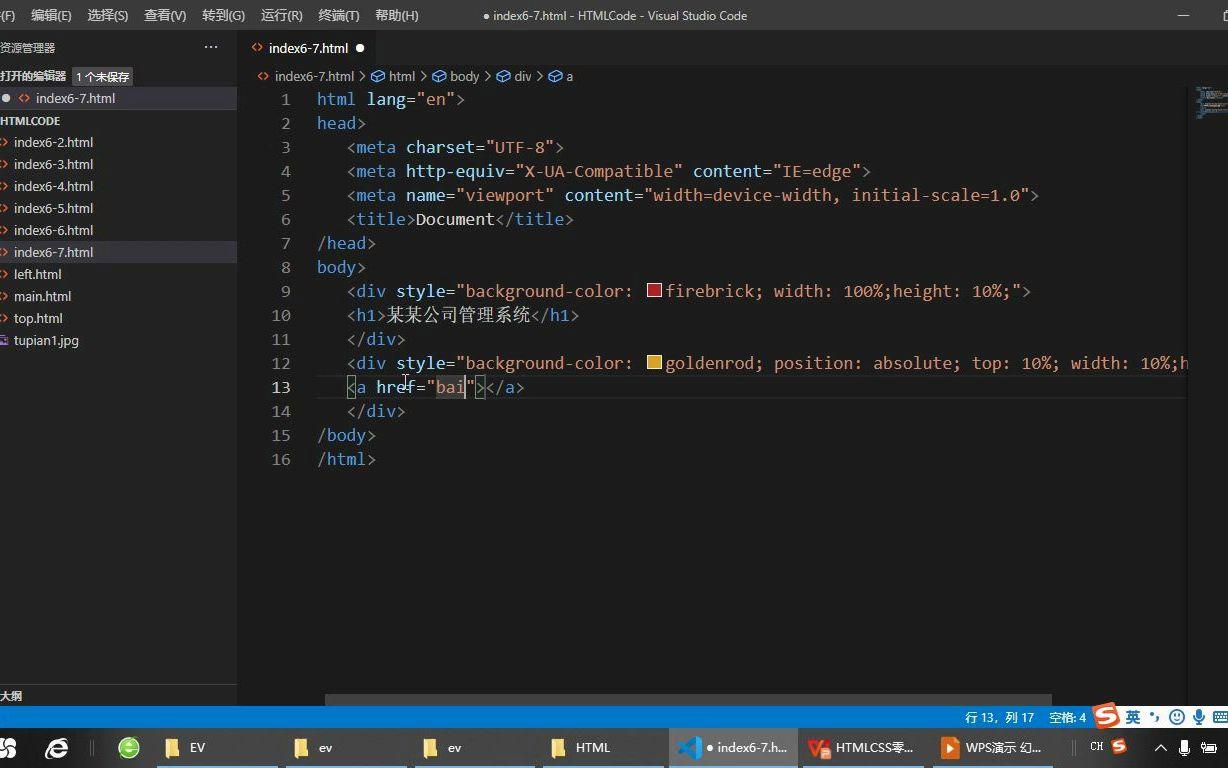1228x768 pixels.
Task: Click the a breadcrumb segment
Action: click(x=570, y=76)
